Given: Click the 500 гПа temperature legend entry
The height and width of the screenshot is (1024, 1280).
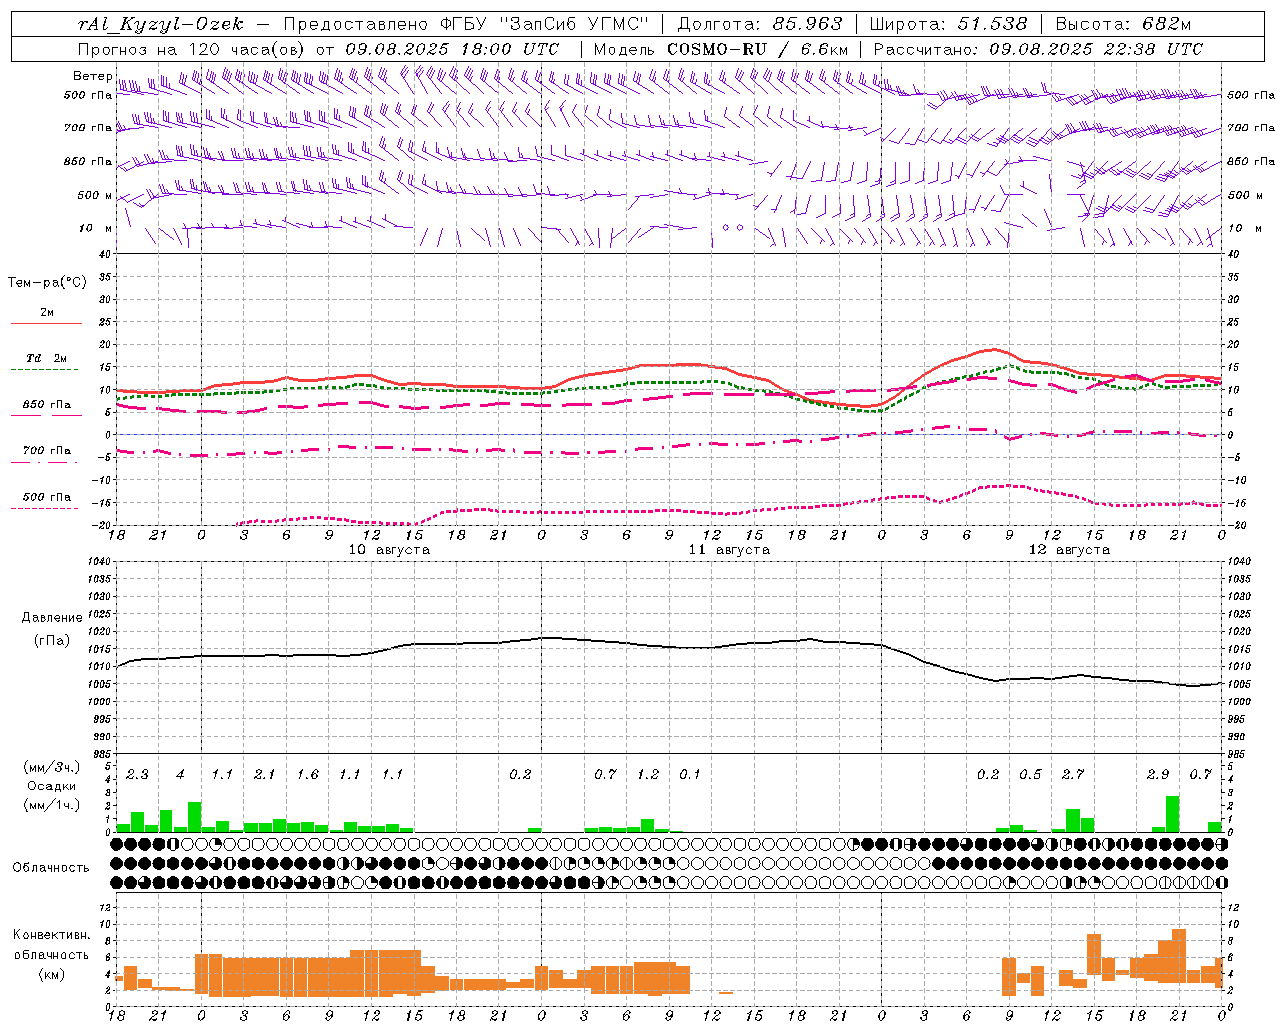Looking at the screenshot, I should [47, 496].
